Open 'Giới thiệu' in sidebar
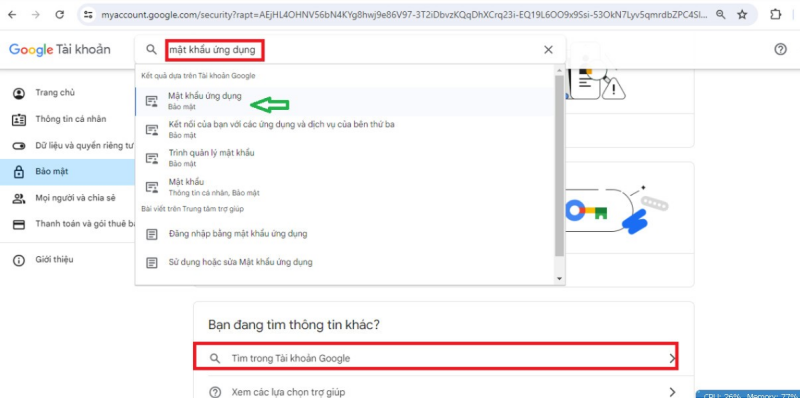Image resolution: width=800 pixels, height=398 pixels. (x=67, y=260)
